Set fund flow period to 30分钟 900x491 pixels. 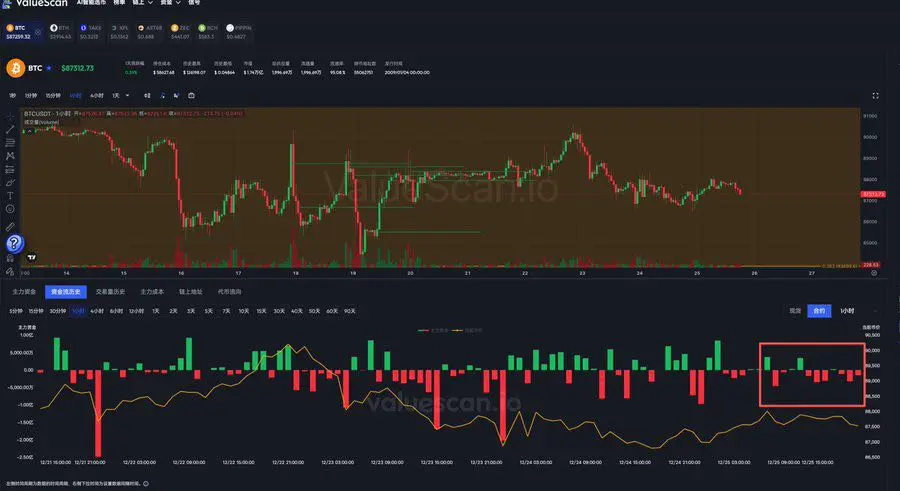click(57, 311)
